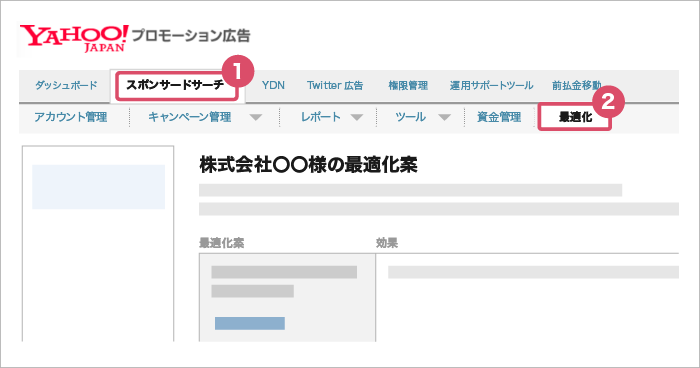Open the Twitter 広告 tab
The width and height of the screenshot is (700, 368).
coord(335,85)
